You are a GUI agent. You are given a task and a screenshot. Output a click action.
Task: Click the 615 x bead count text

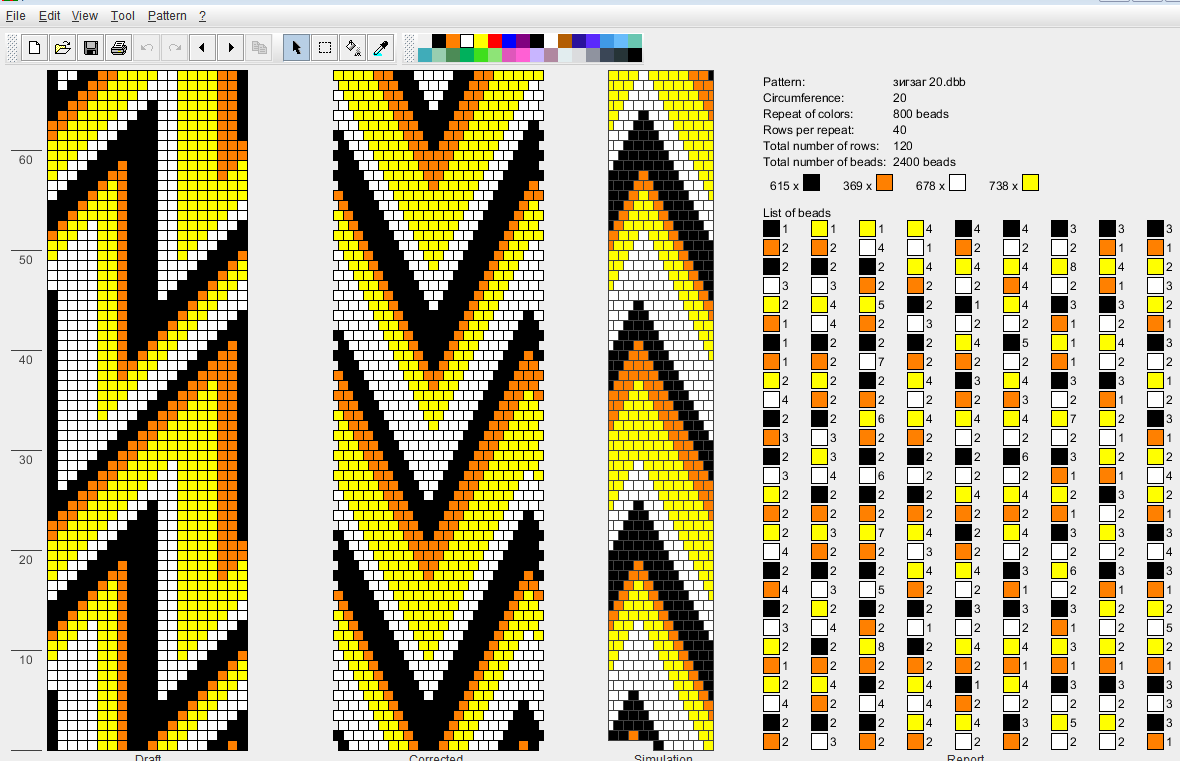783,186
